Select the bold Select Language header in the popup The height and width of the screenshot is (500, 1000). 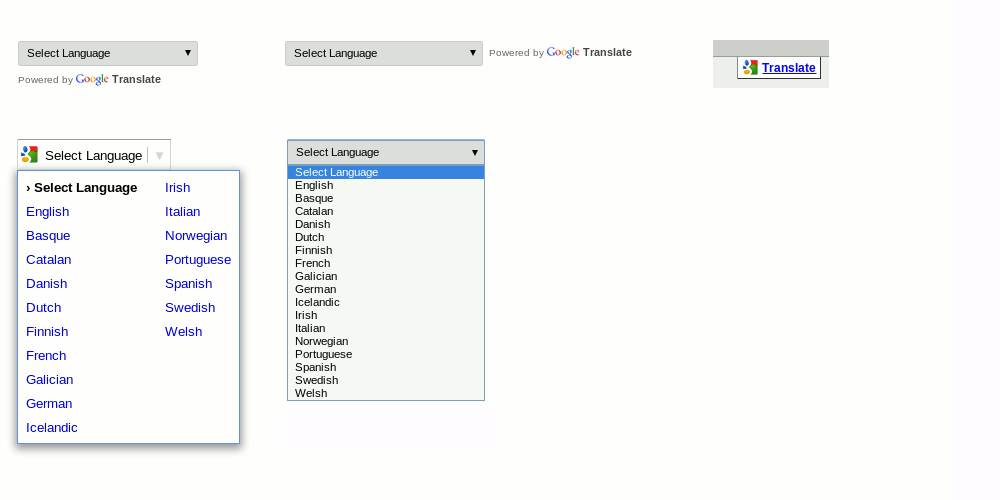85,188
